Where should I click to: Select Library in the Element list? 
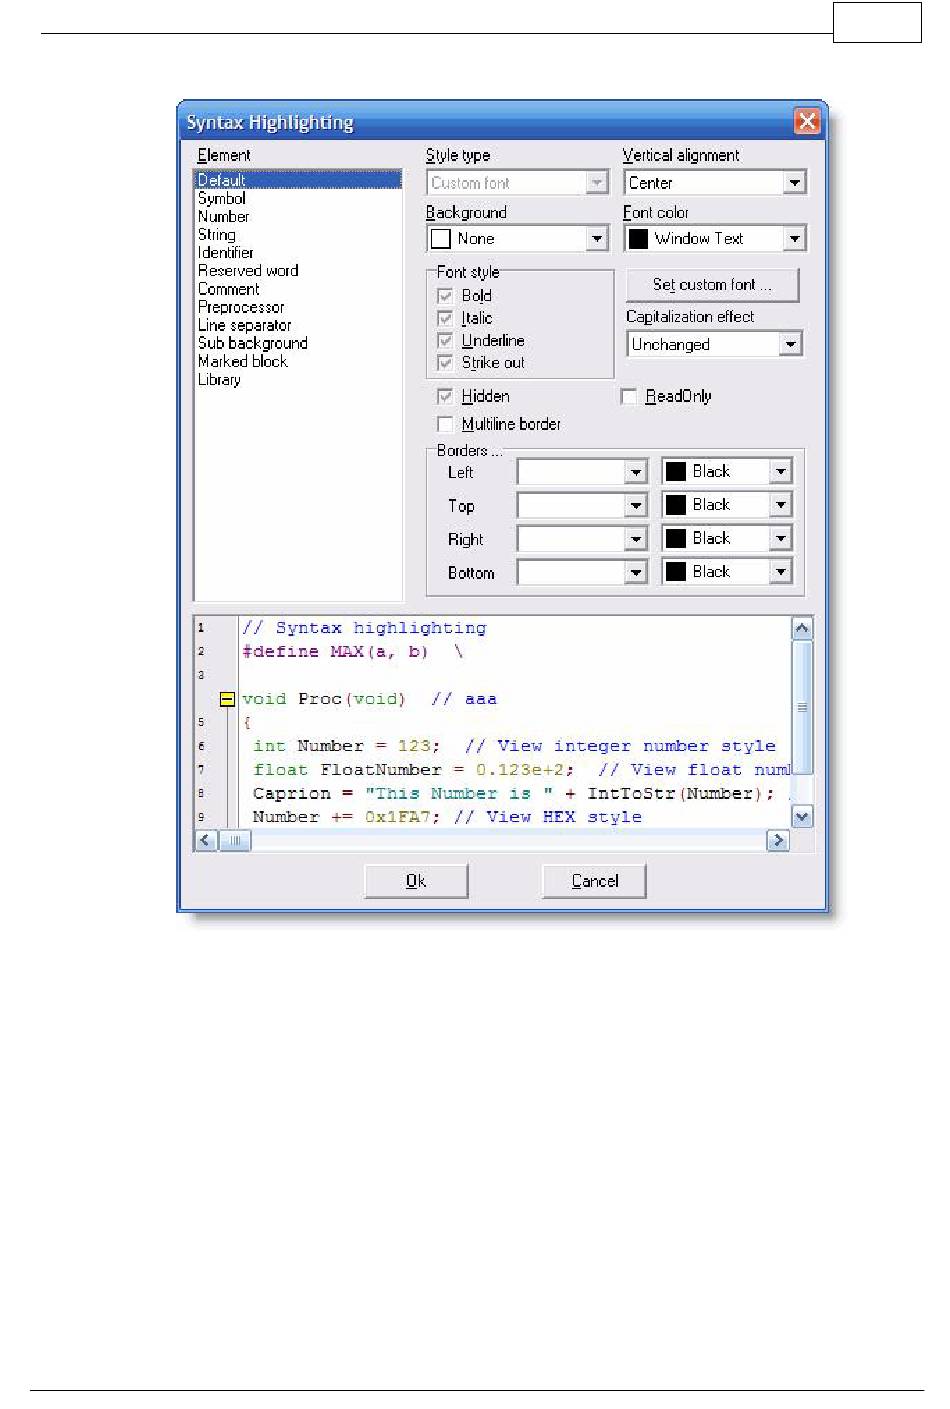(219, 379)
